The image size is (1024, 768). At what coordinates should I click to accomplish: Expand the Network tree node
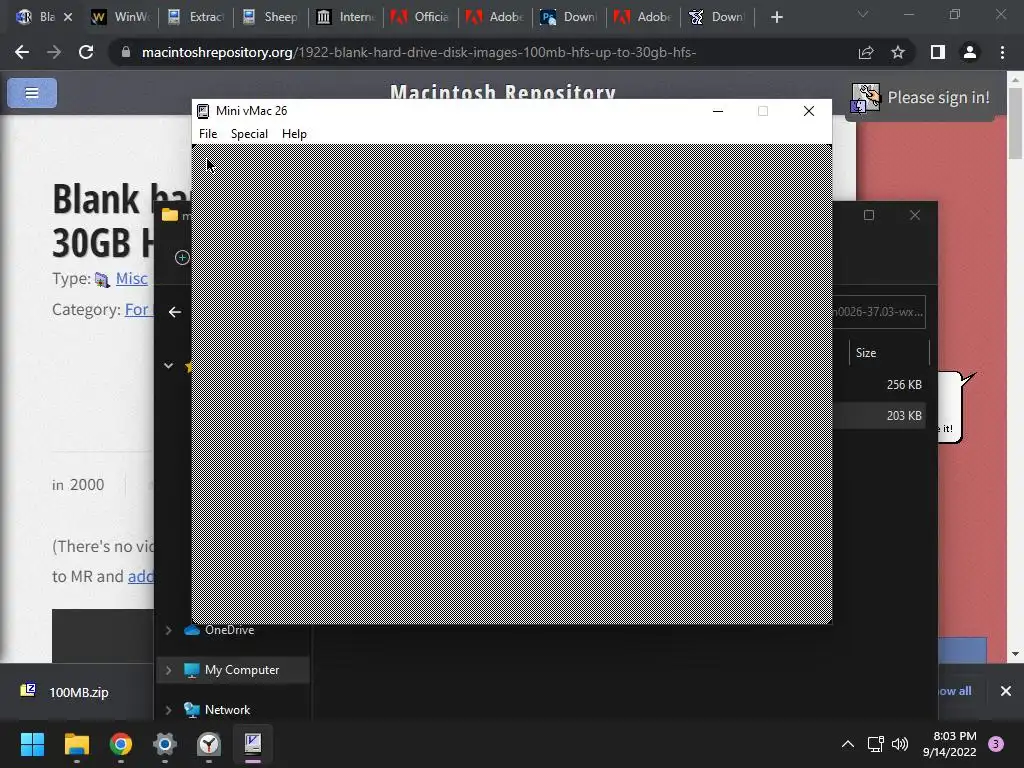(x=168, y=710)
